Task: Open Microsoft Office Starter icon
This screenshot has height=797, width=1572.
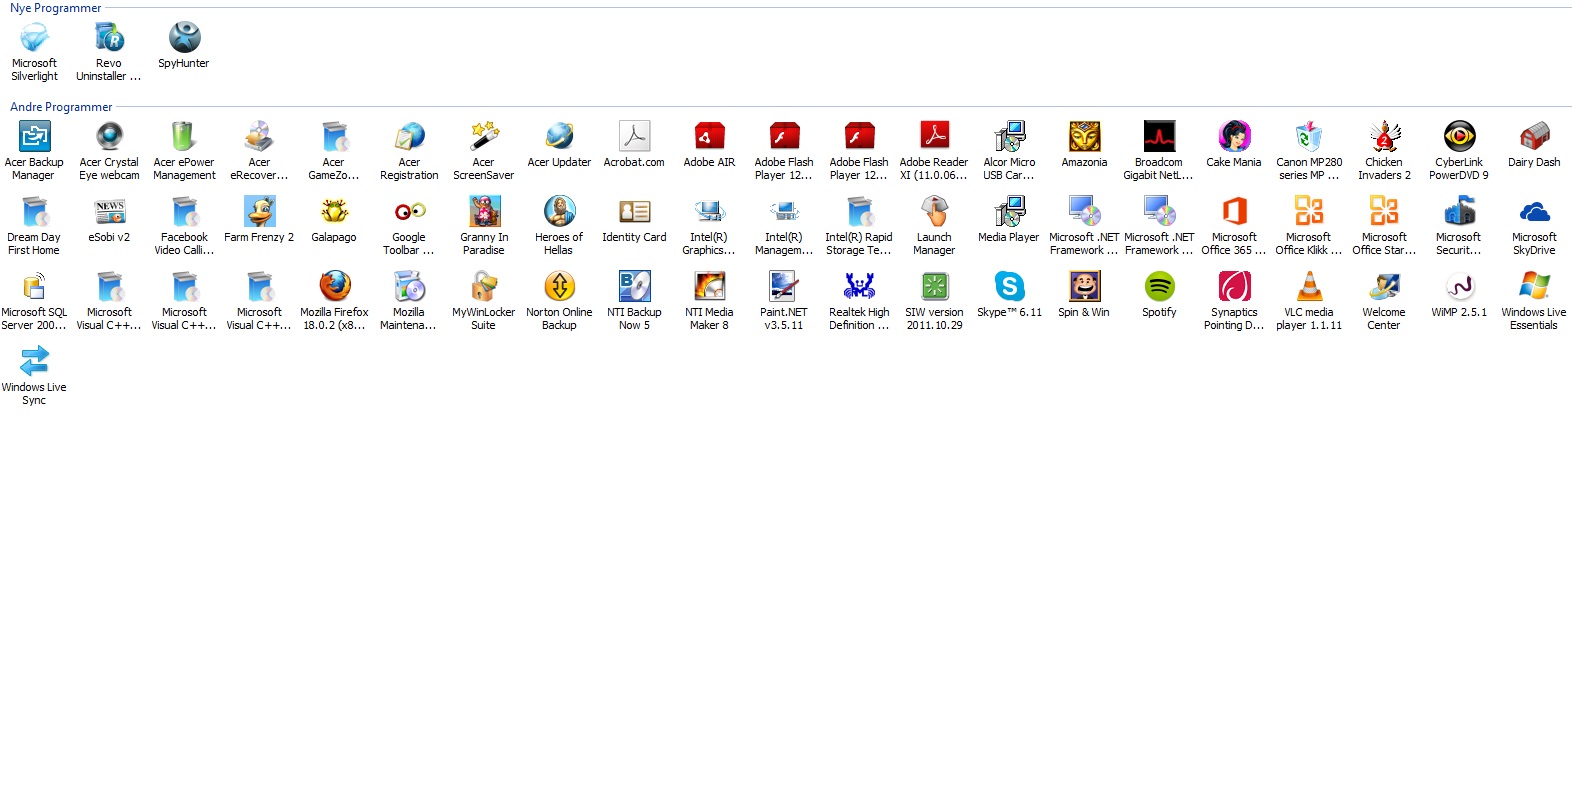Action: click(1384, 211)
